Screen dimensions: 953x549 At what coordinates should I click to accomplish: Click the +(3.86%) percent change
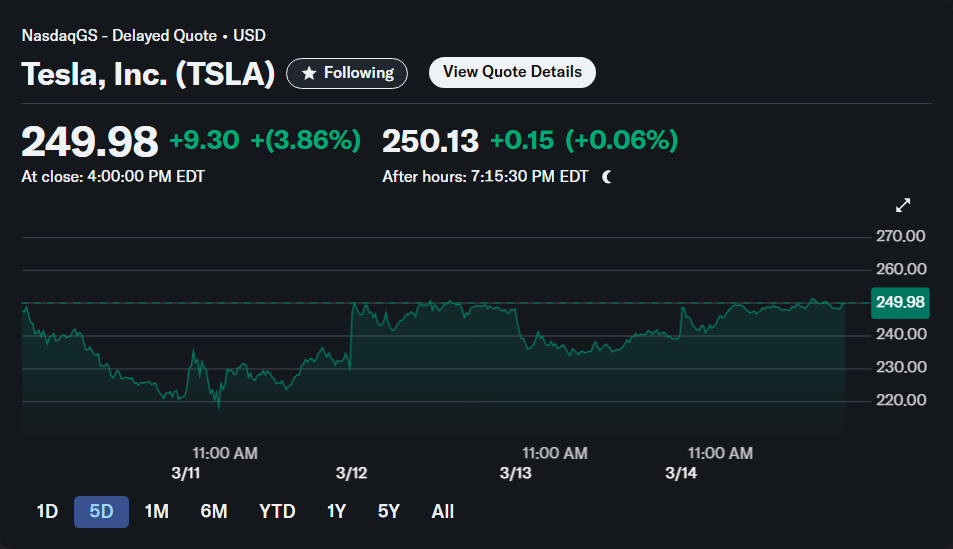(306, 140)
